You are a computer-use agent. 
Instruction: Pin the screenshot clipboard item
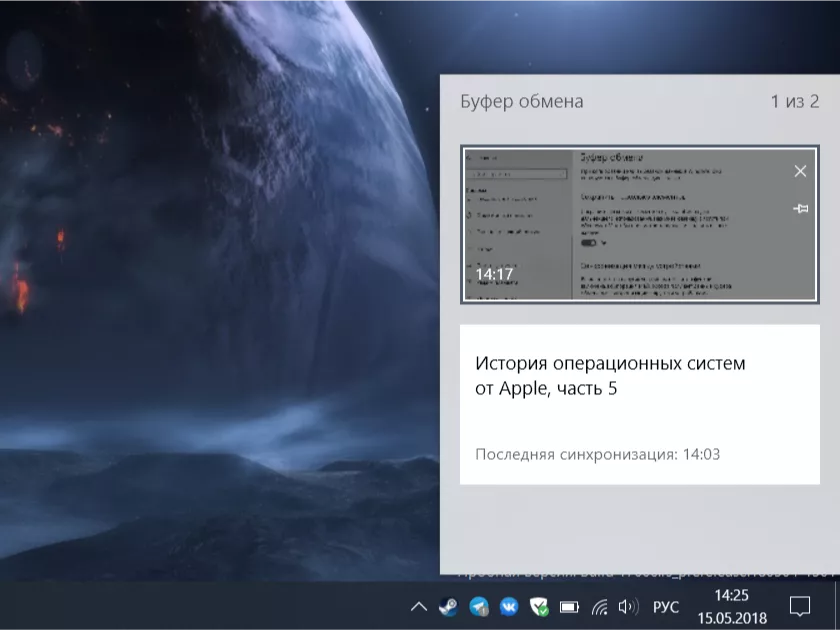[800, 208]
